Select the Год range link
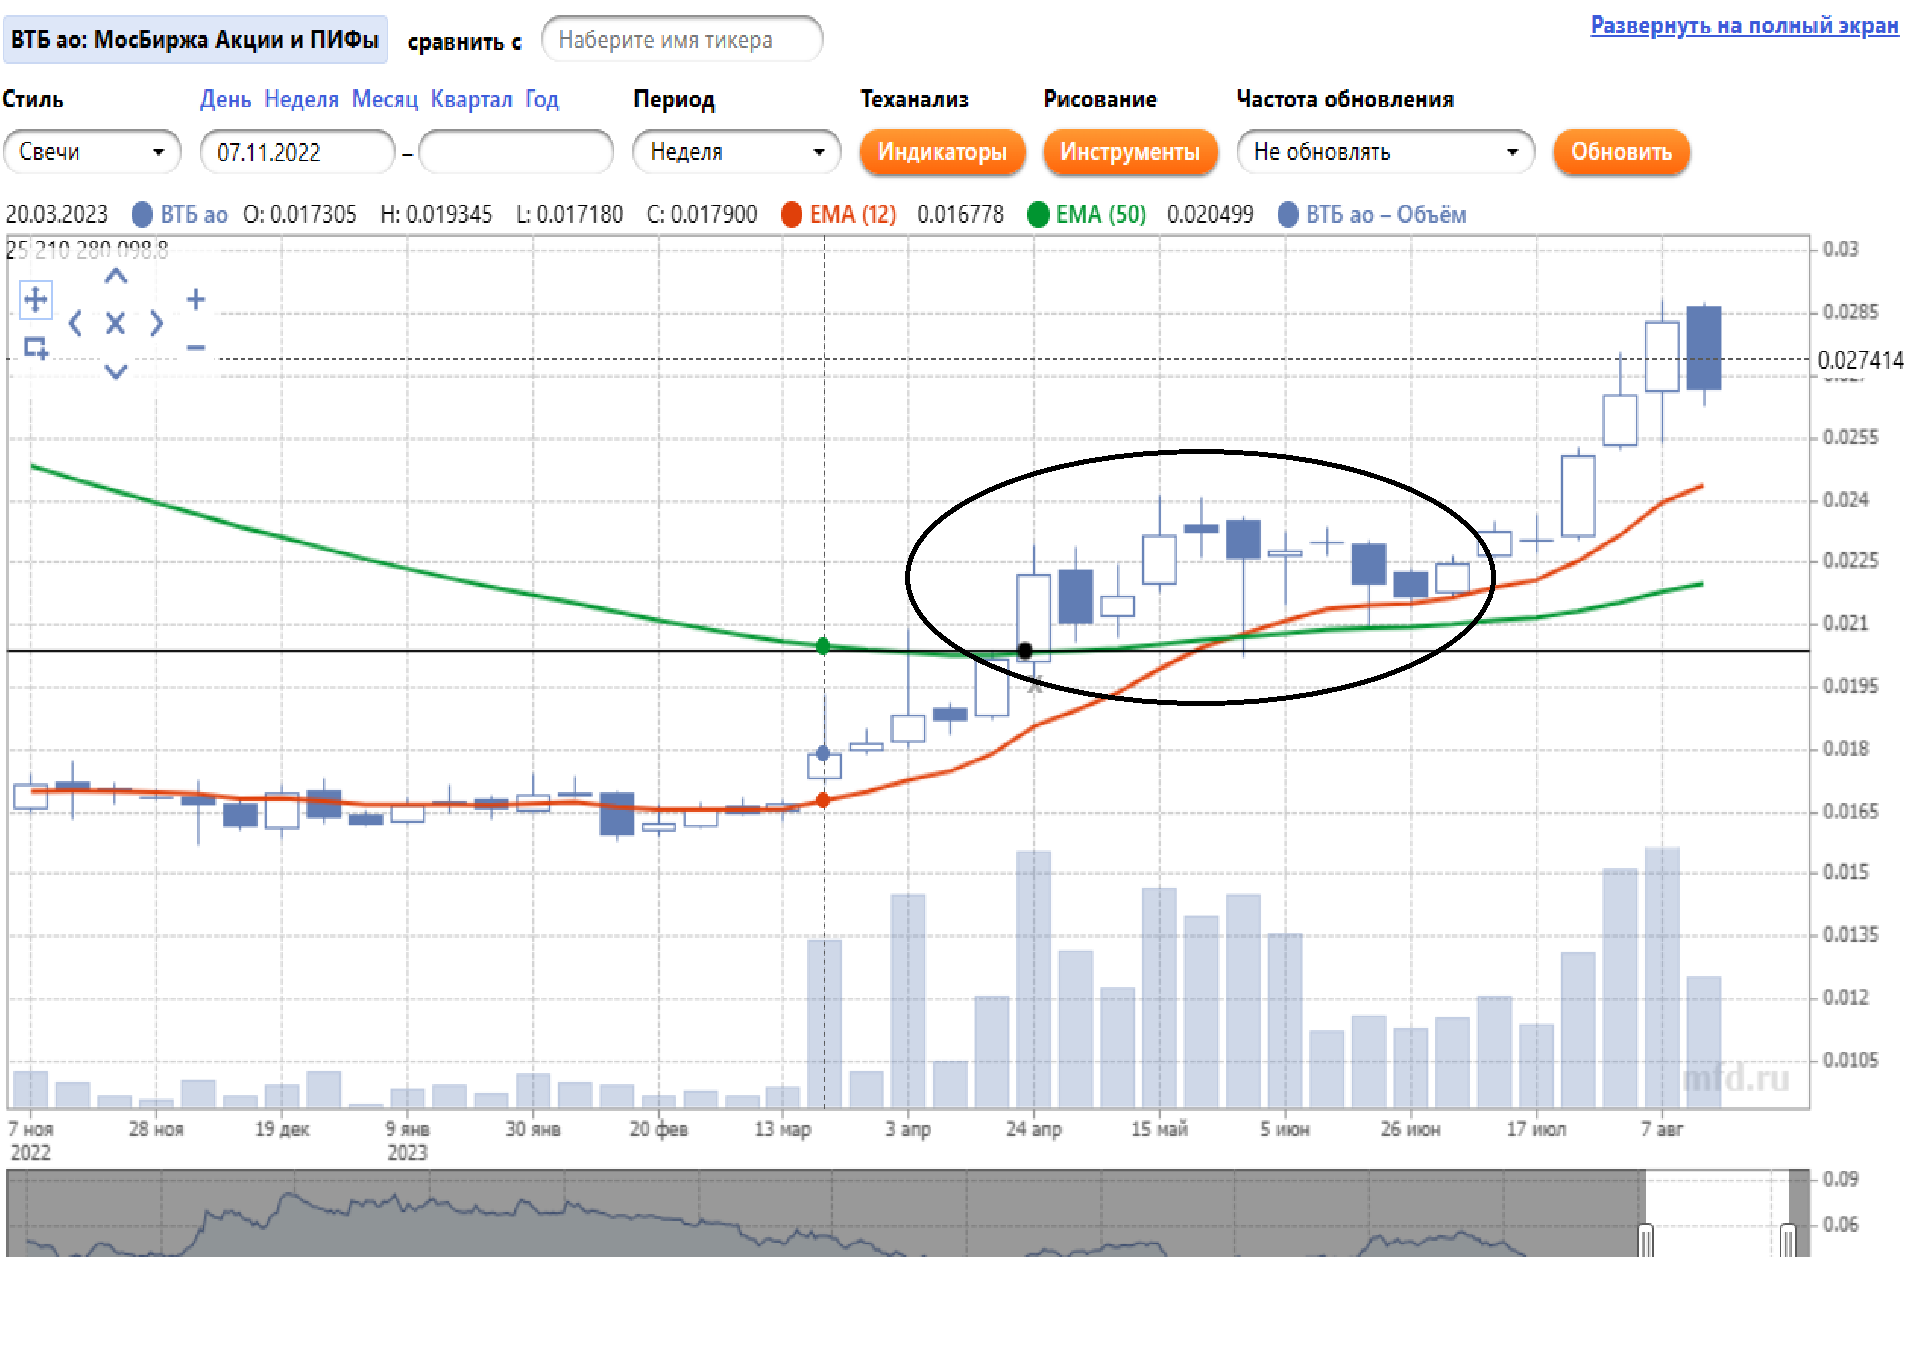Viewport: 1920px width, 1346px height. [542, 99]
